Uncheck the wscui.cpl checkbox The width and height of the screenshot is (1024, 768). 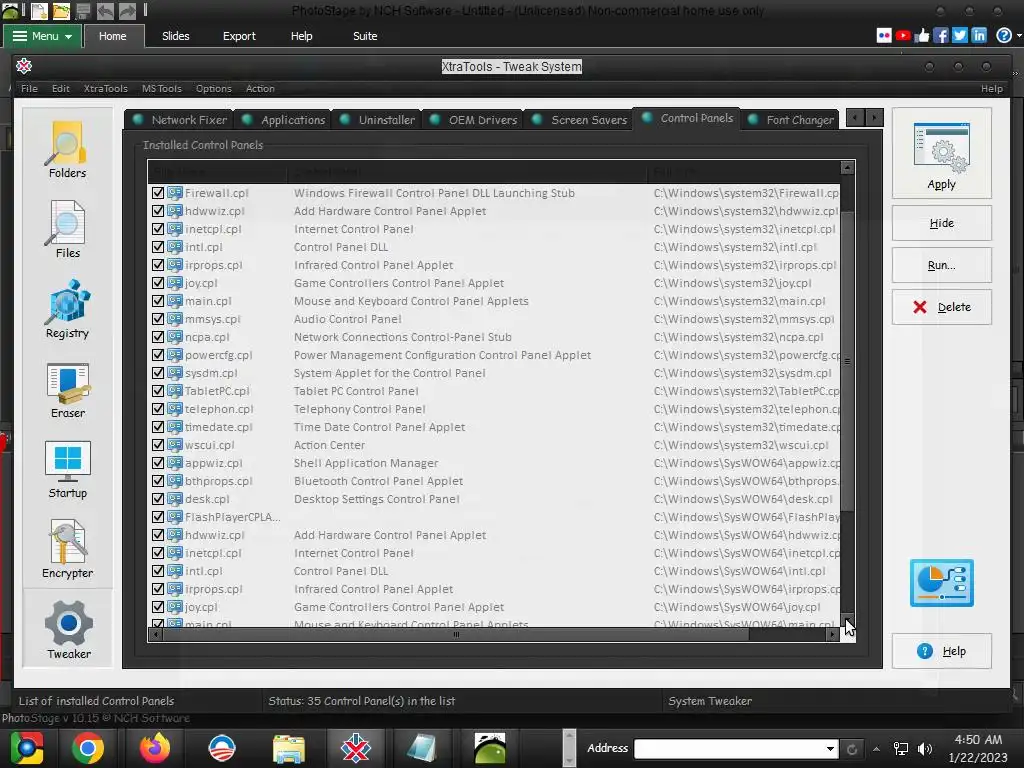coord(157,445)
